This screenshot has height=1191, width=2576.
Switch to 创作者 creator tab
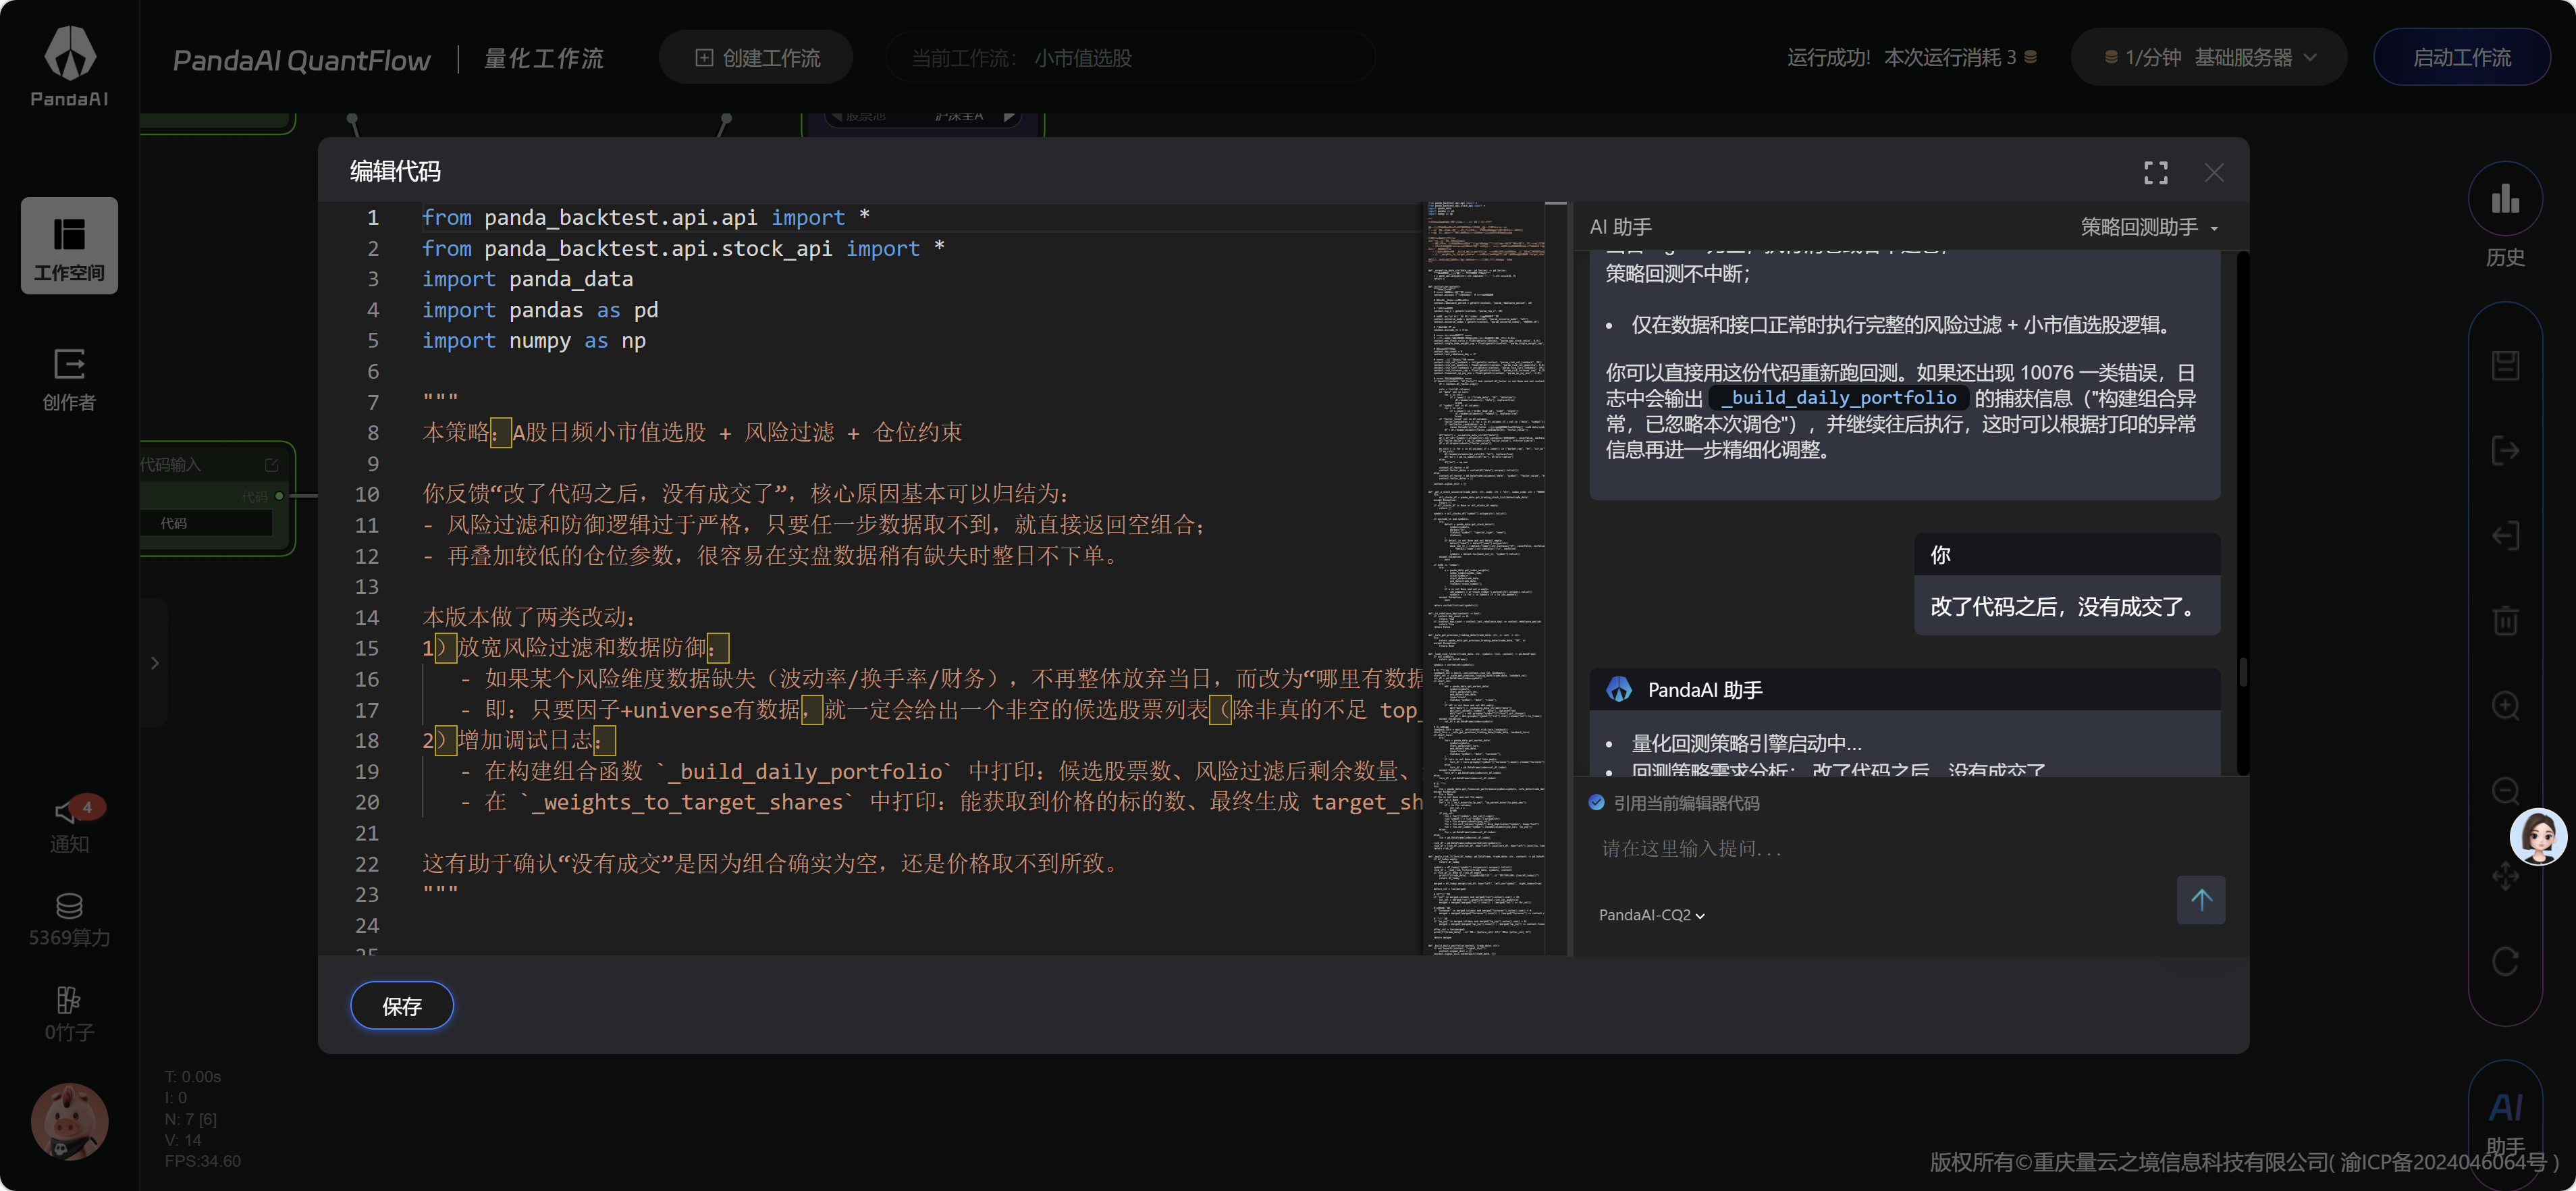coord(69,379)
